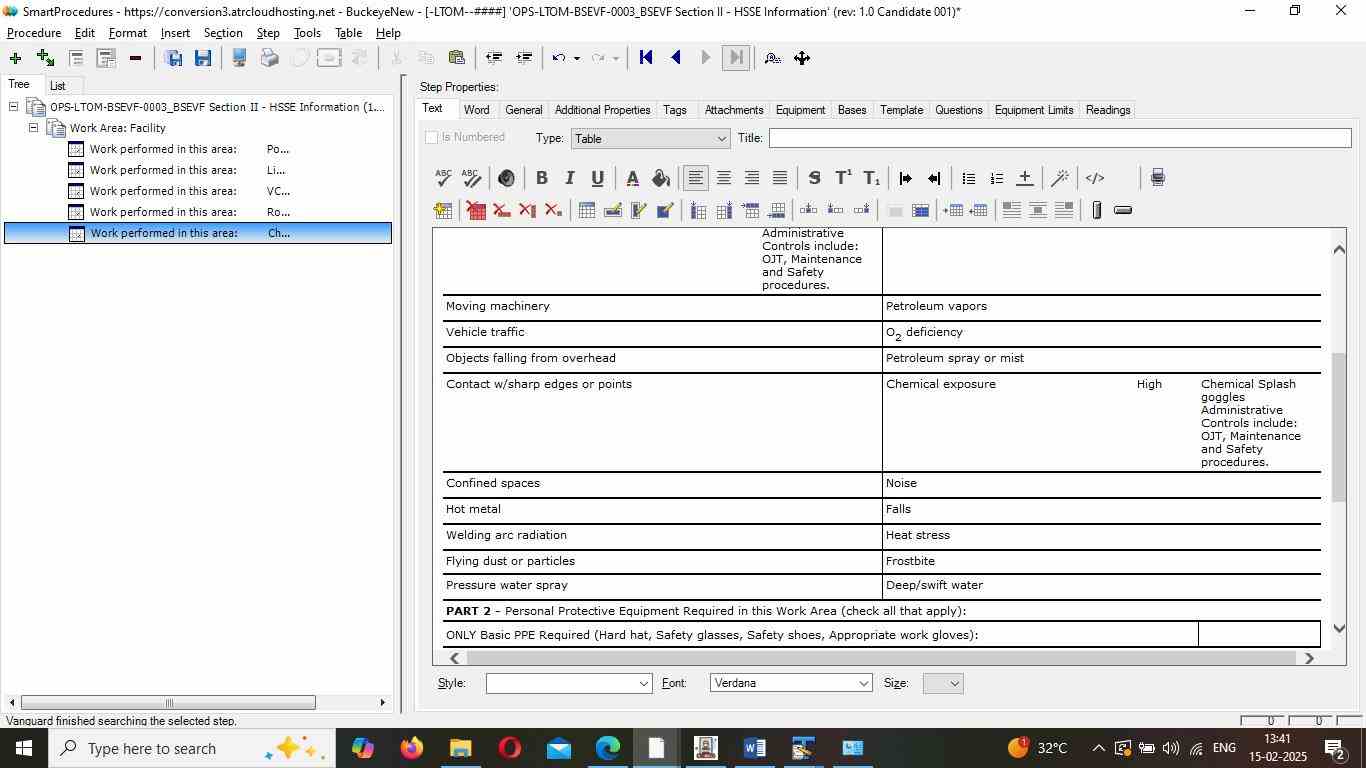Toggle the Is Numbered checkbox
The width and height of the screenshot is (1366, 768).
coord(432,138)
